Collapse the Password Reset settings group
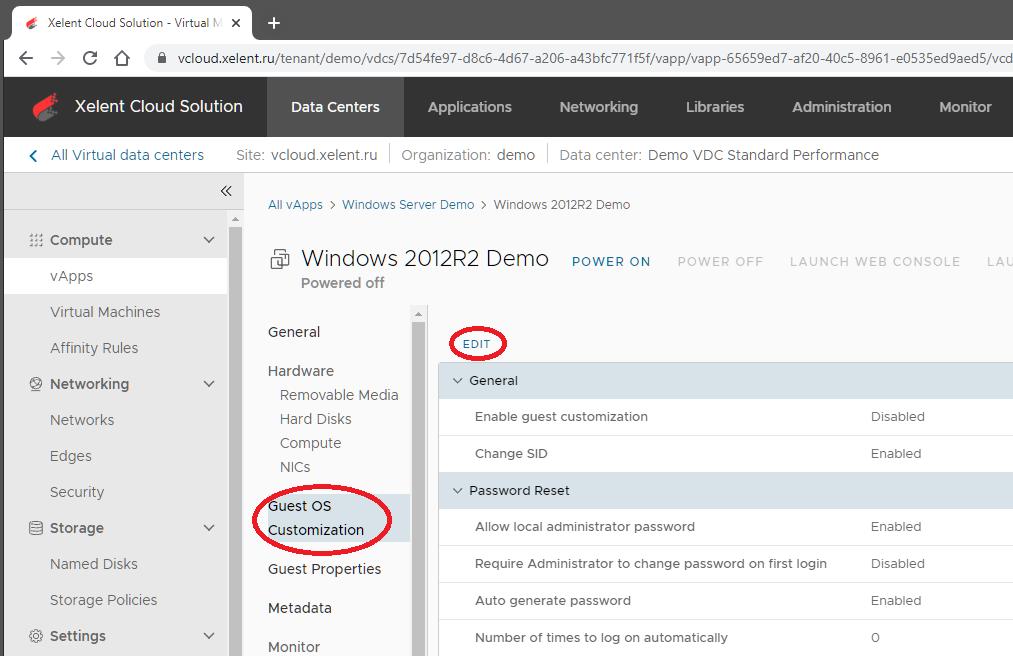 [457, 491]
